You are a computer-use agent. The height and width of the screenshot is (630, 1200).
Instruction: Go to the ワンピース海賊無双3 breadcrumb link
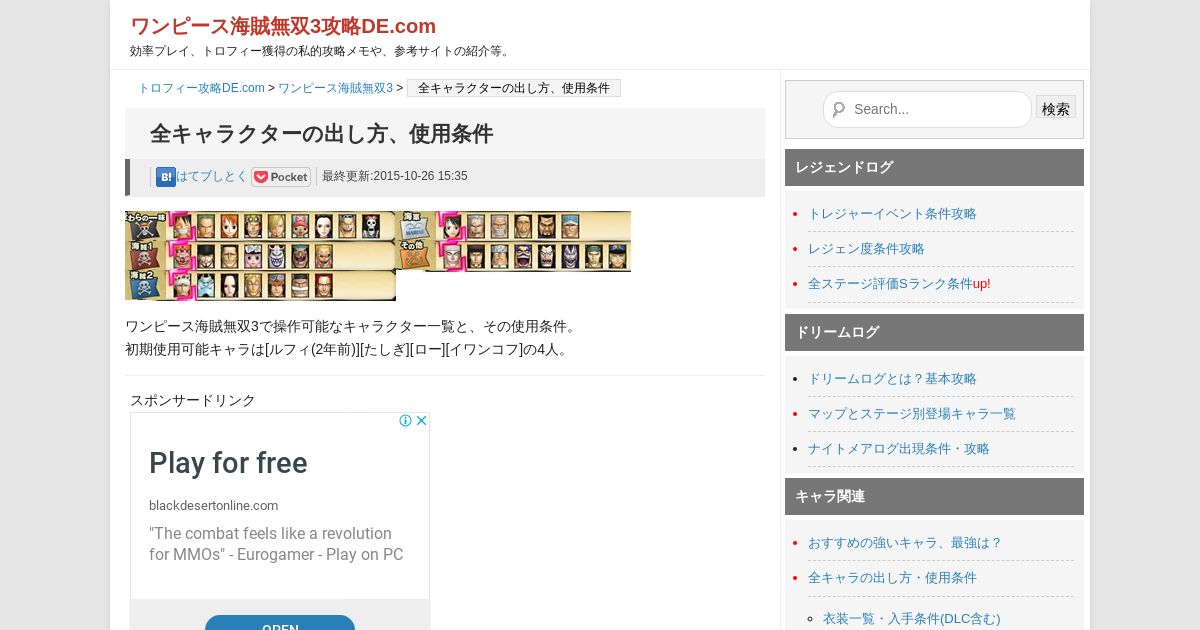coord(335,88)
